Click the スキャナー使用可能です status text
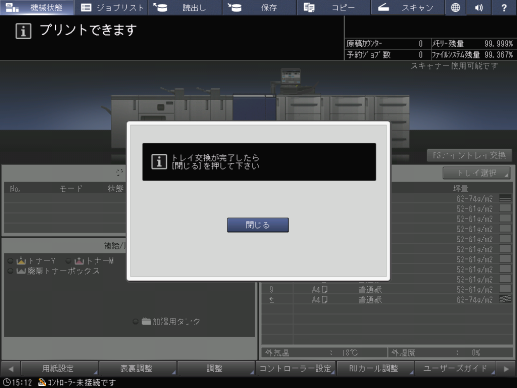The width and height of the screenshot is (517, 388). point(454,66)
